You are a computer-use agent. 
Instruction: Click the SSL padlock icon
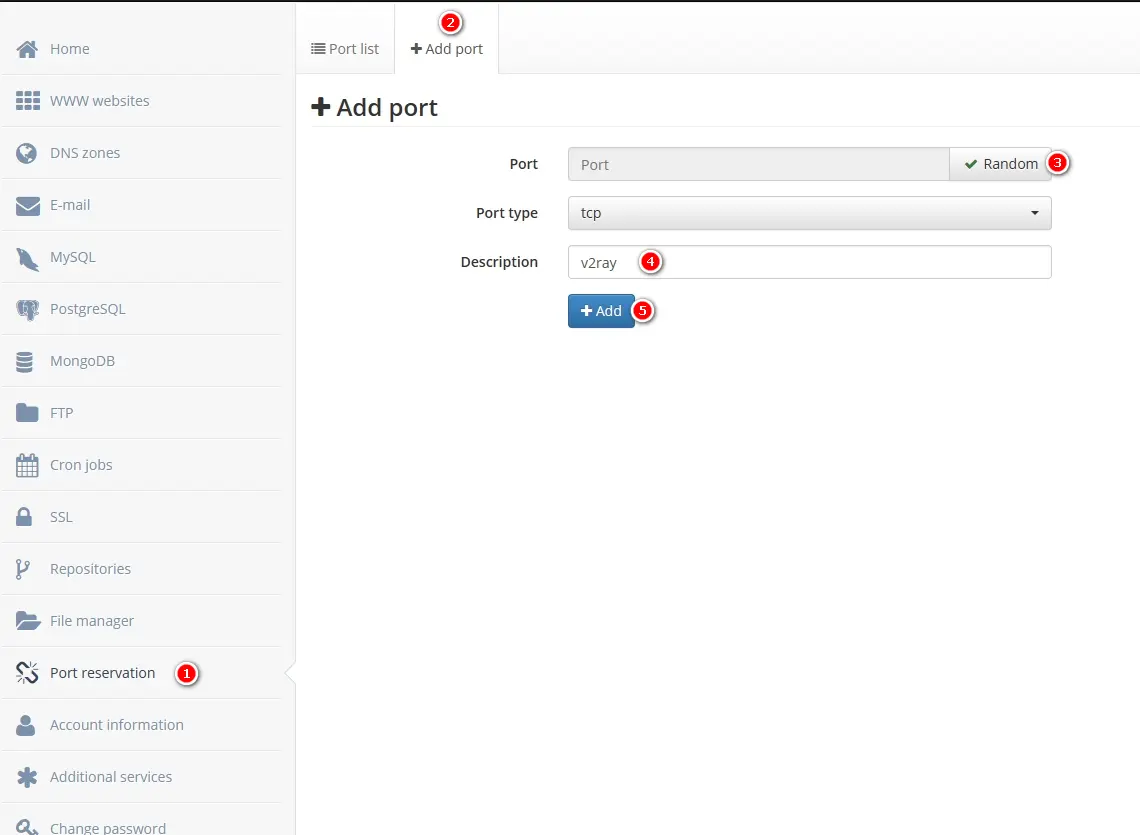pos(25,517)
